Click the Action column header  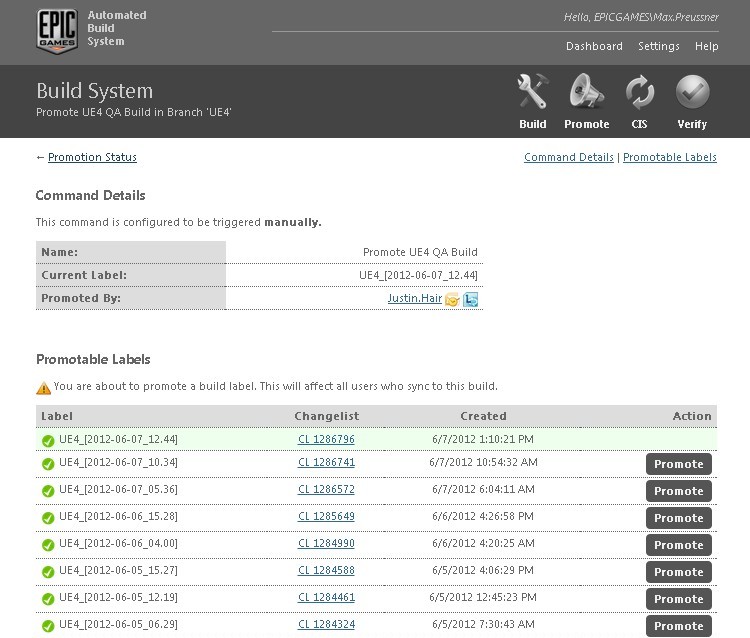[692, 416]
